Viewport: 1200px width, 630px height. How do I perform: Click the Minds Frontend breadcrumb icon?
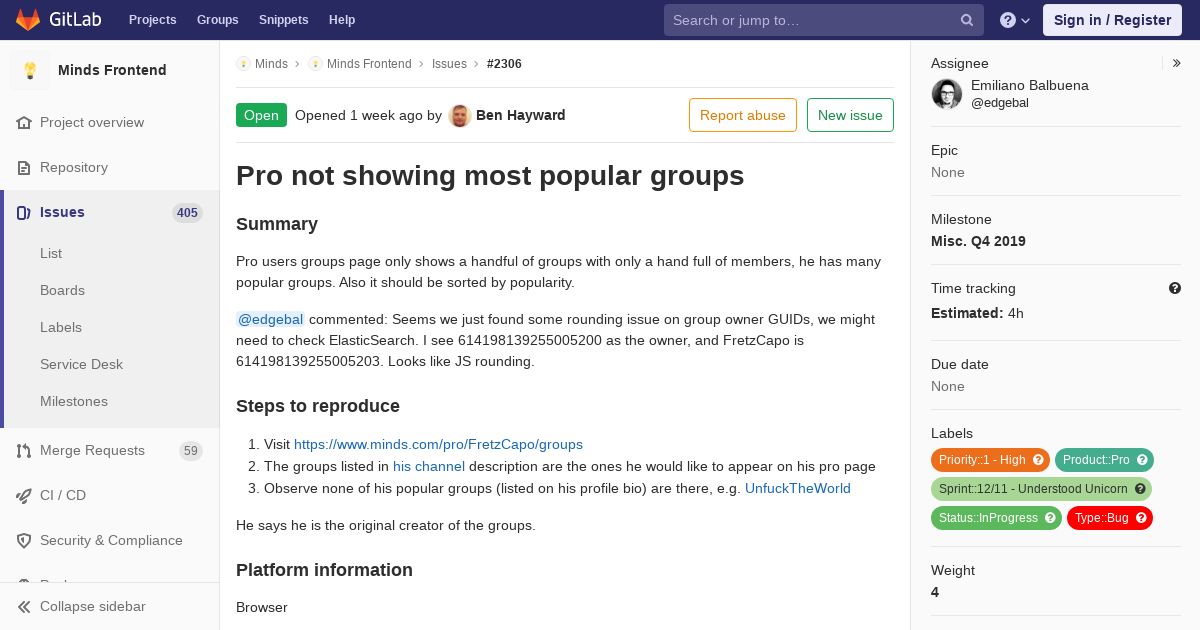(x=315, y=64)
